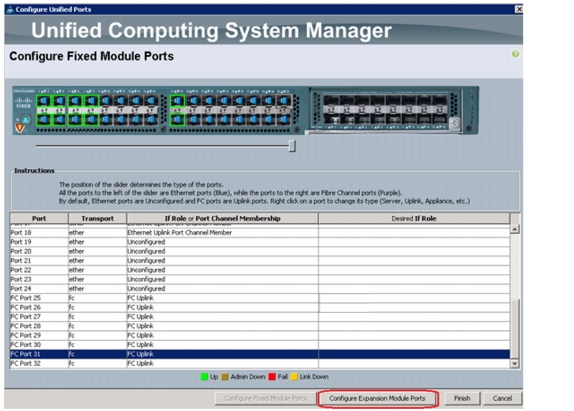The image size is (574, 411).
Task: Select the last top-row blue port of the left group
Action: click(x=150, y=101)
